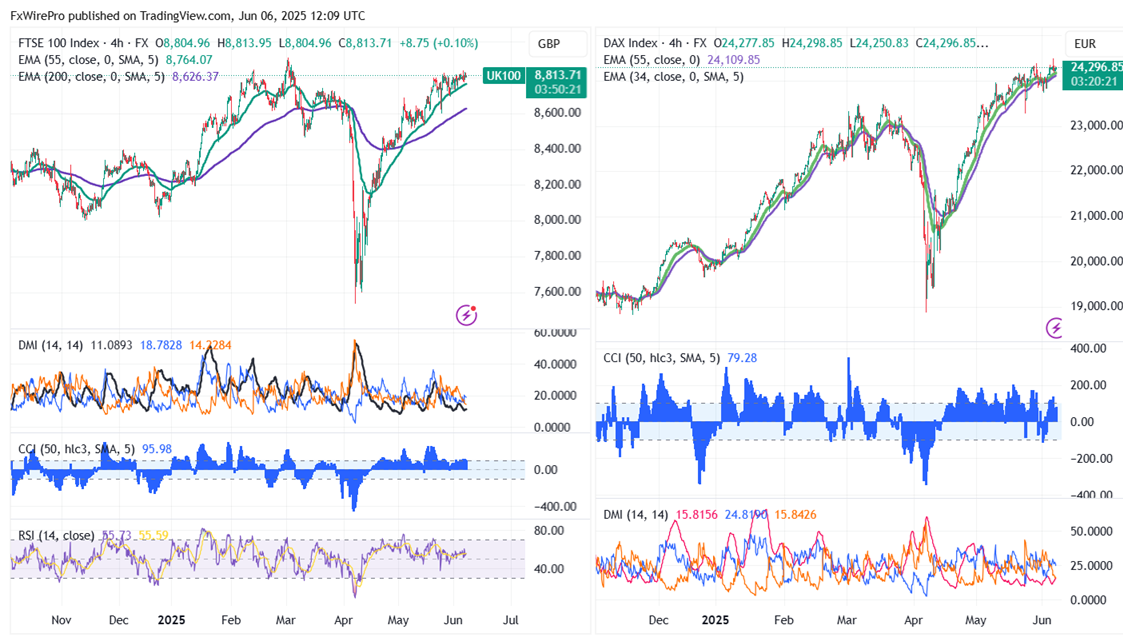The height and width of the screenshot is (637, 1123).
Task: Click the DAX EMA 55 value 24,109.85
Action: click(x=733, y=60)
